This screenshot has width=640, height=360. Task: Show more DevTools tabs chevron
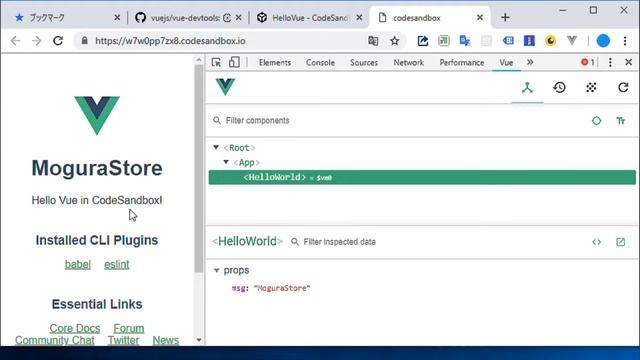pos(530,62)
